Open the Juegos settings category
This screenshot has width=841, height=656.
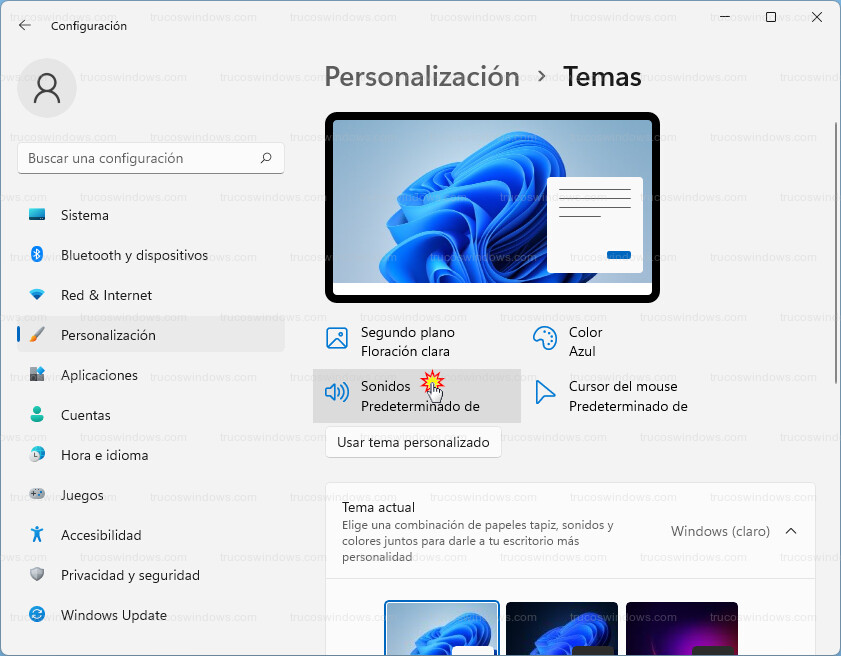(x=82, y=495)
